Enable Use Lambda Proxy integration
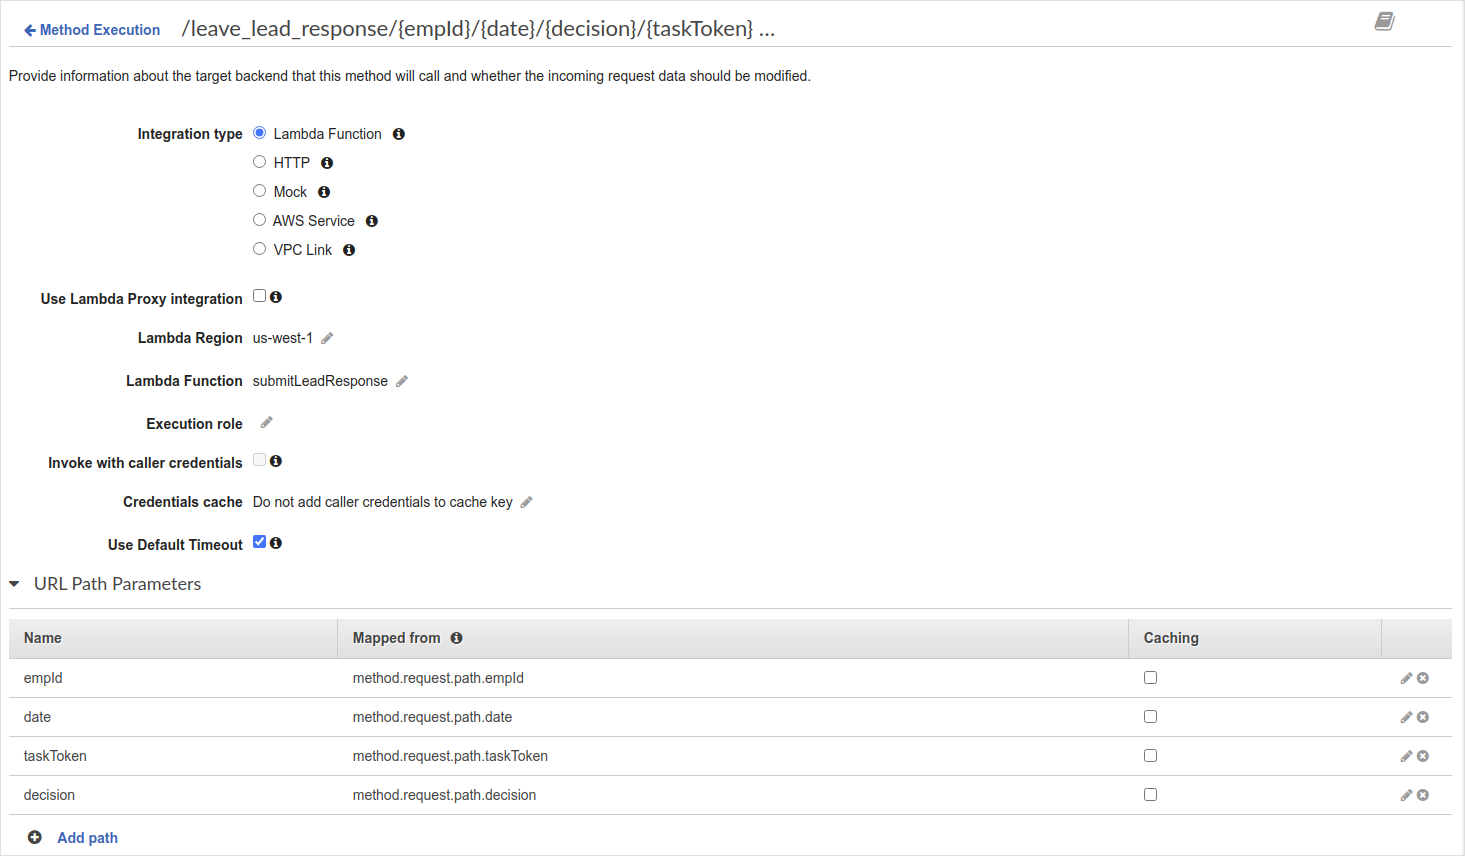The image size is (1465, 856). [x=258, y=296]
